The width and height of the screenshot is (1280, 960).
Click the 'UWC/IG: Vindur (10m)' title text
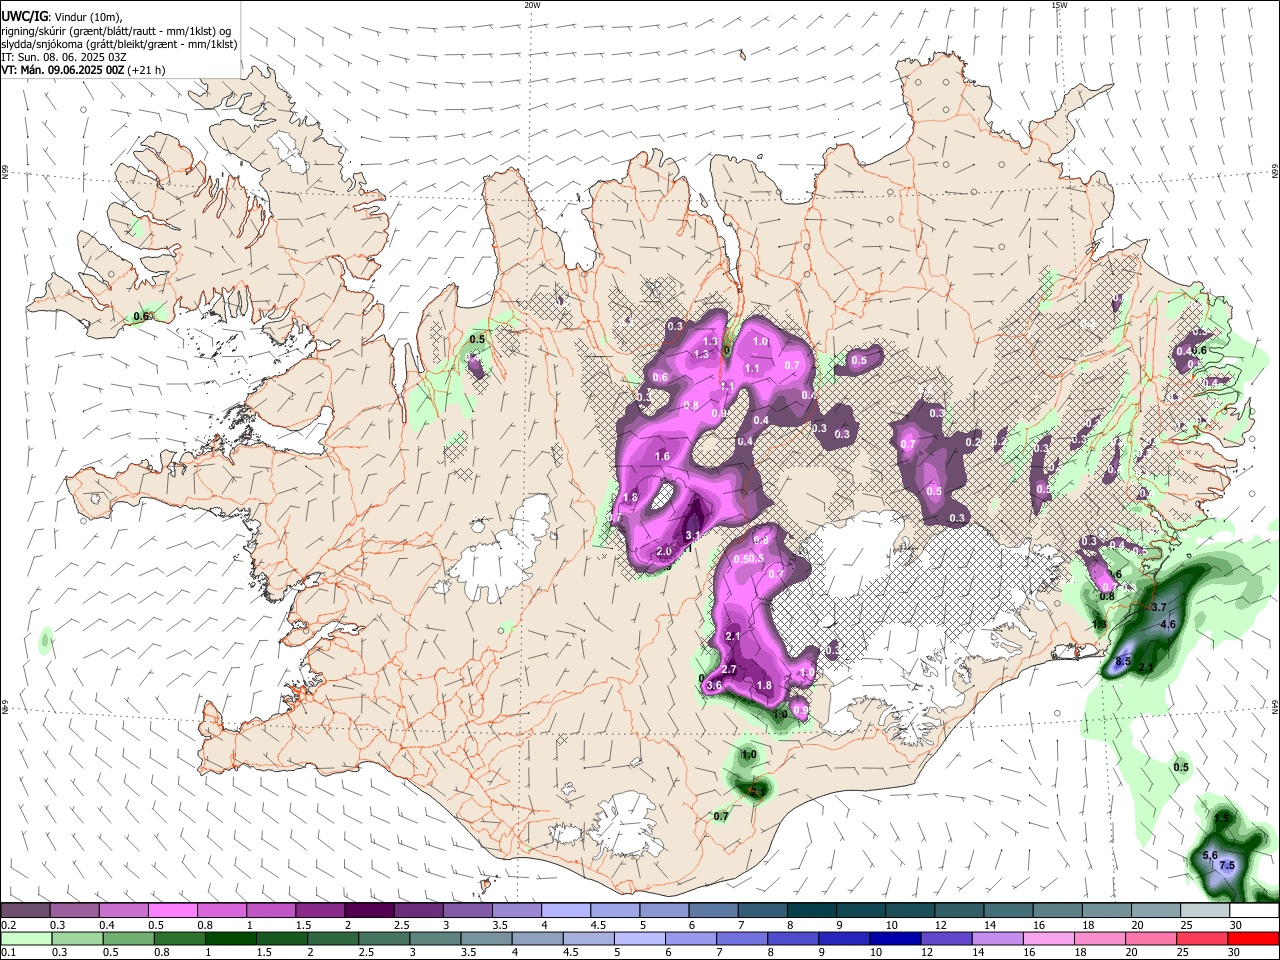[61, 17]
